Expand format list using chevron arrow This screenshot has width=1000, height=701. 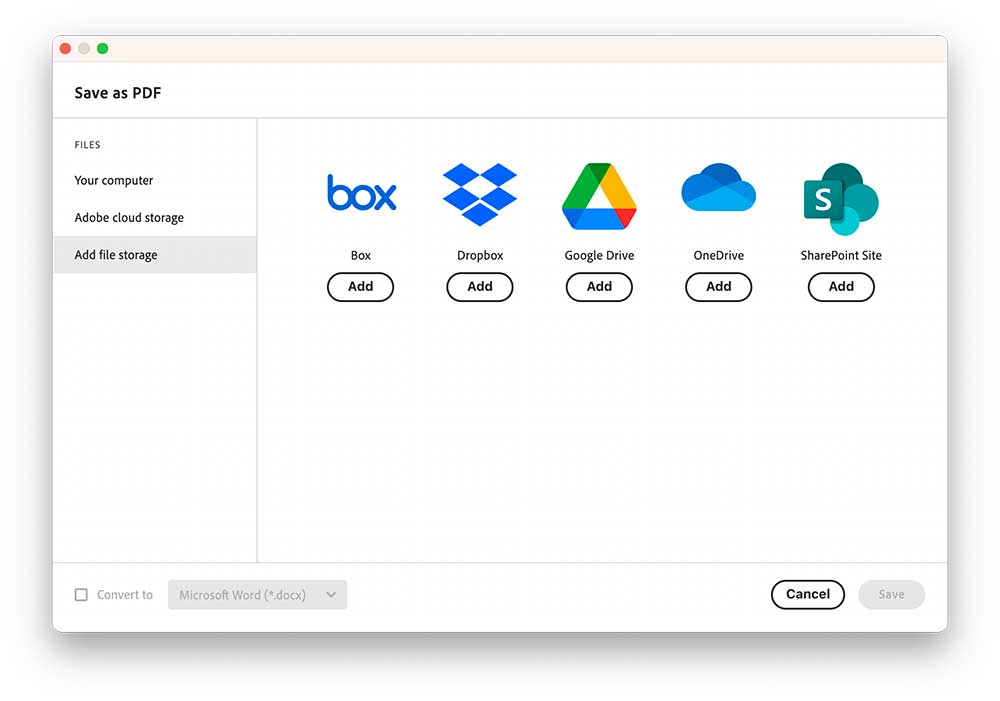[x=331, y=594]
